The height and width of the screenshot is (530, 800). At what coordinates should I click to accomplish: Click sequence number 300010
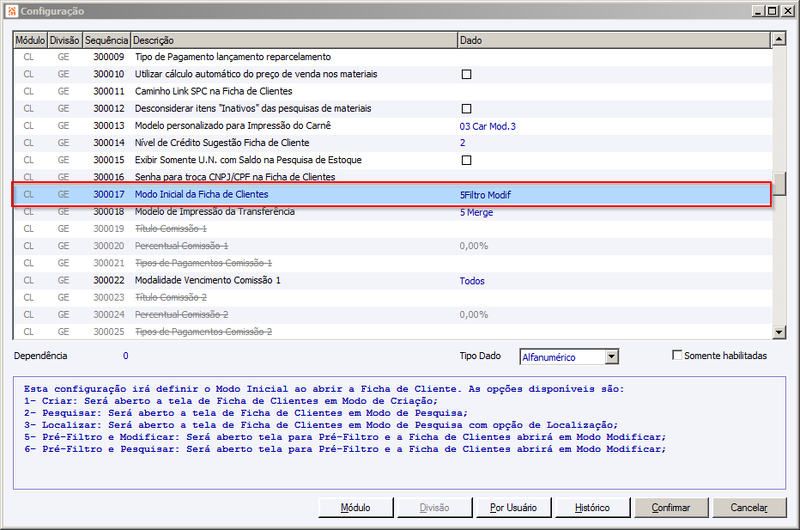[109, 74]
